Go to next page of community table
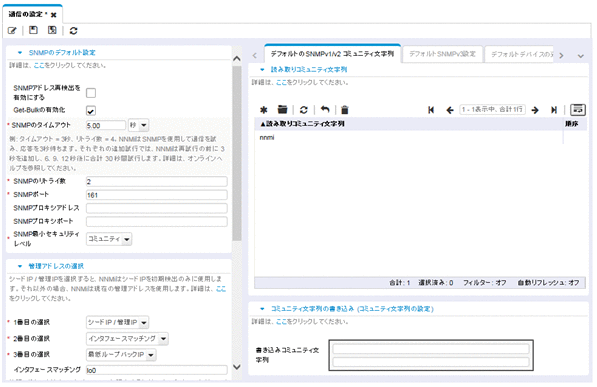Screen dimensions: 597x387 click(x=535, y=110)
